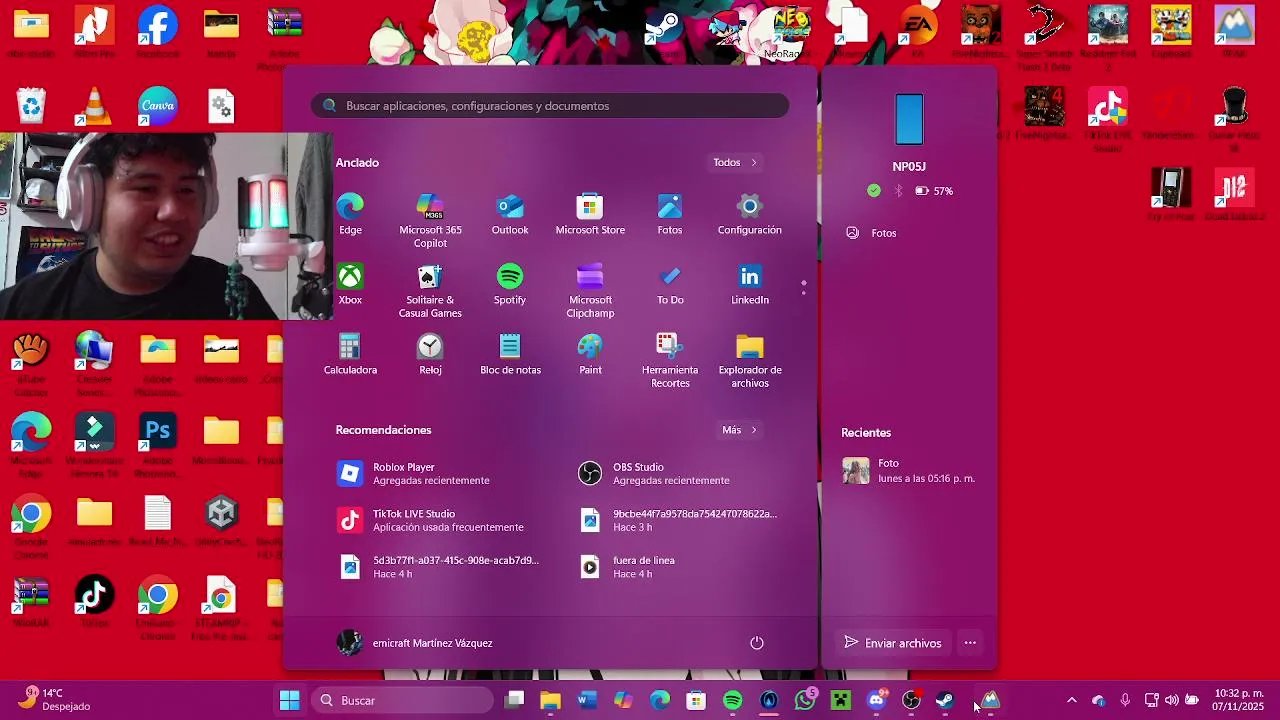Open Outlook from the Start menu
The width and height of the screenshot is (1280, 720).
tap(510, 215)
